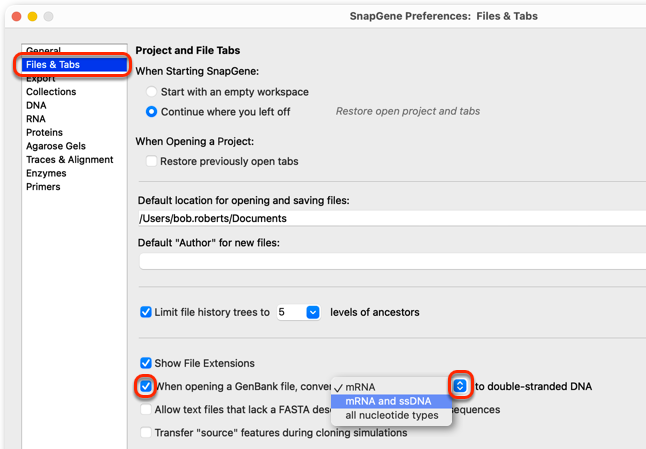Image resolution: width=646 pixels, height=449 pixels.
Task: Select Continue where you left off
Action: [152, 112]
